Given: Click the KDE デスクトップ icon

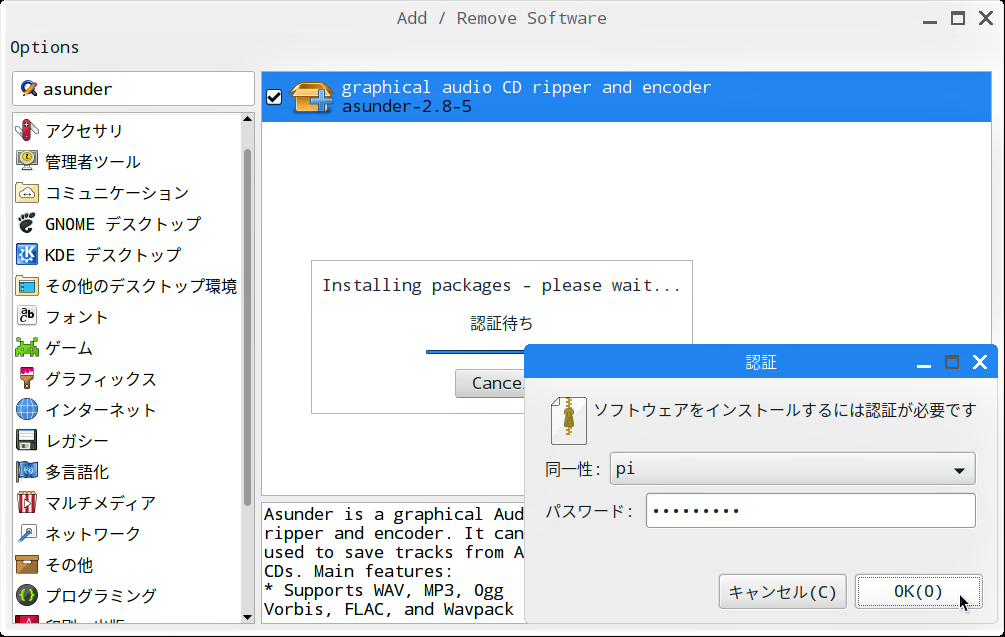Looking at the screenshot, I should coord(27,254).
